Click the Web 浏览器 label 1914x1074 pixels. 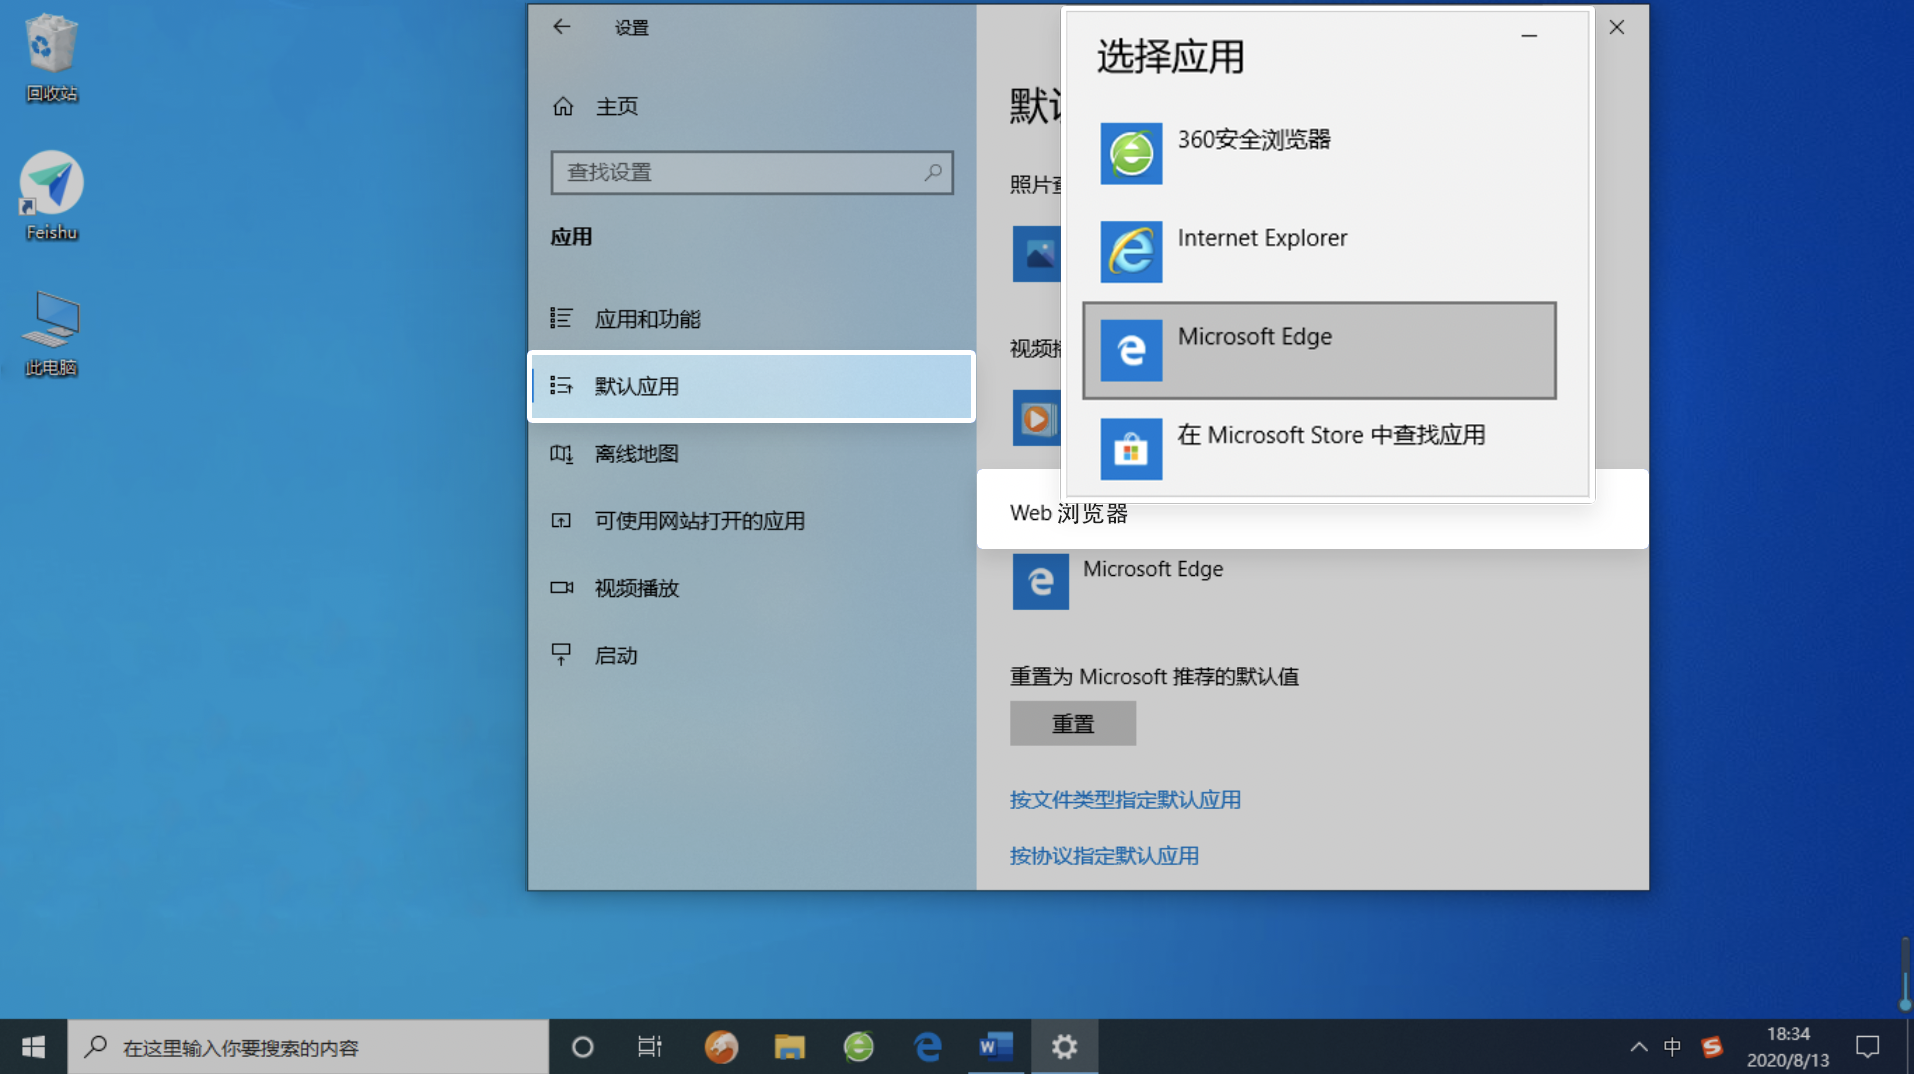click(x=1069, y=513)
